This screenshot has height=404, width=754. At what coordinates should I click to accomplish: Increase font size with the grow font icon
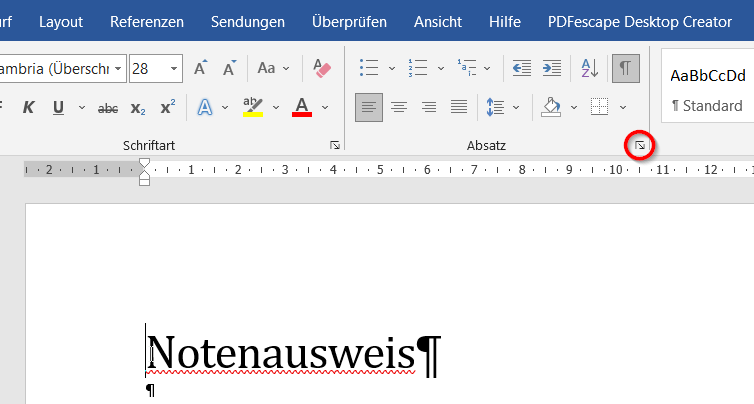pos(201,68)
